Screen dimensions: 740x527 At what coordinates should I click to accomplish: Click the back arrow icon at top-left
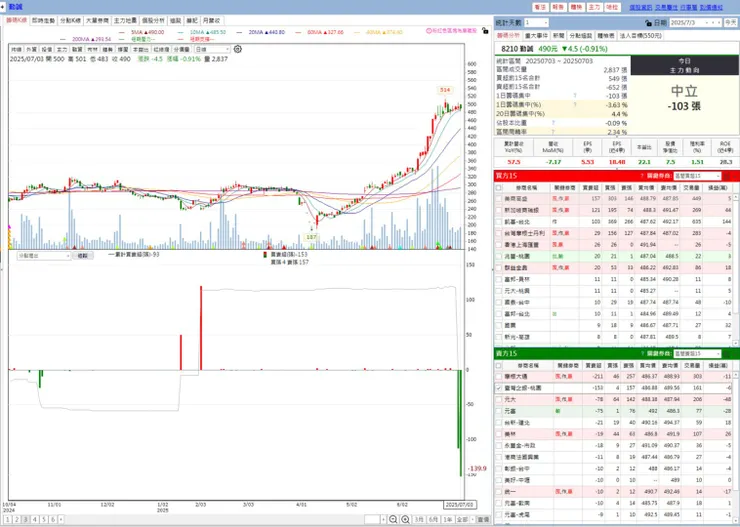pos(3,7)
